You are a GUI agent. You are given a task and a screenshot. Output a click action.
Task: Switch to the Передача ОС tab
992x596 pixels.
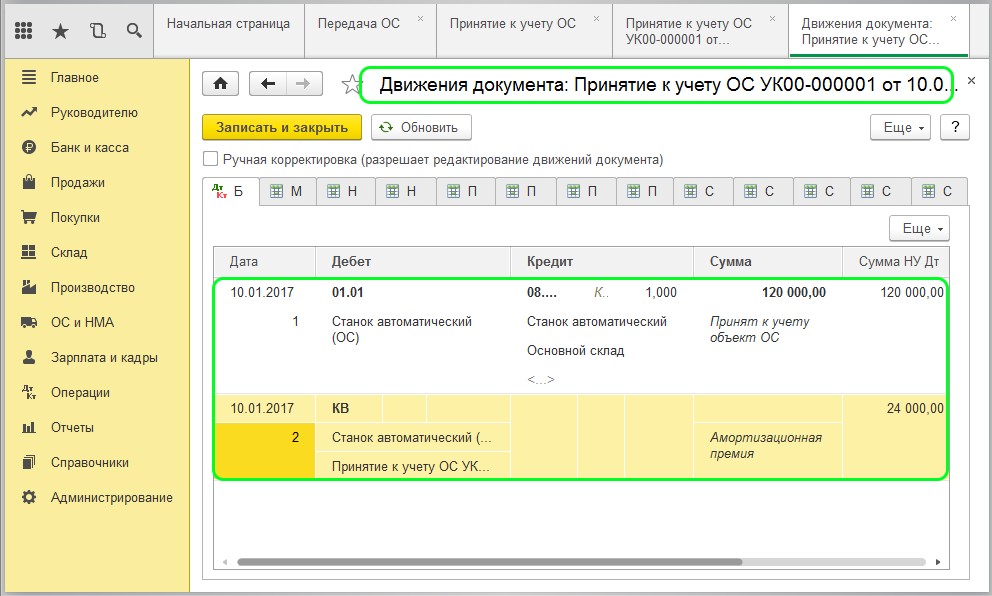coord(360,23)
